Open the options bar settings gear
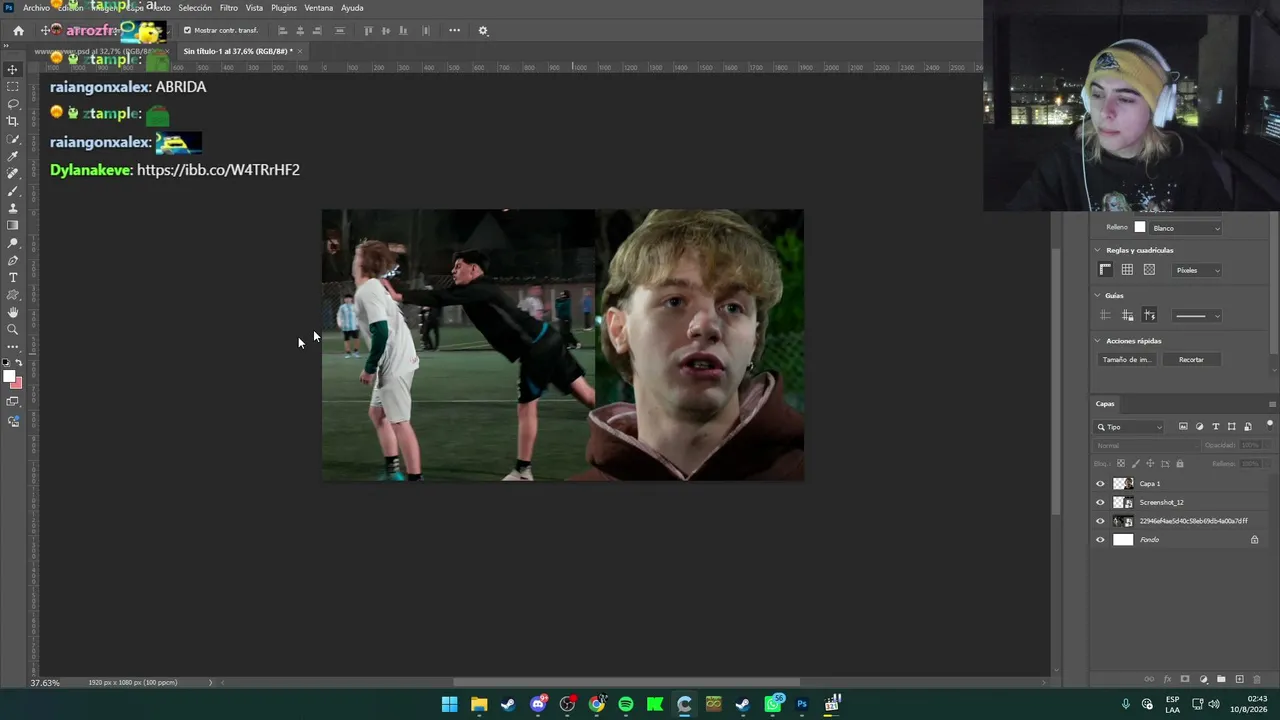This screenshot has width=1280, height=720. [x=483, y=31]
